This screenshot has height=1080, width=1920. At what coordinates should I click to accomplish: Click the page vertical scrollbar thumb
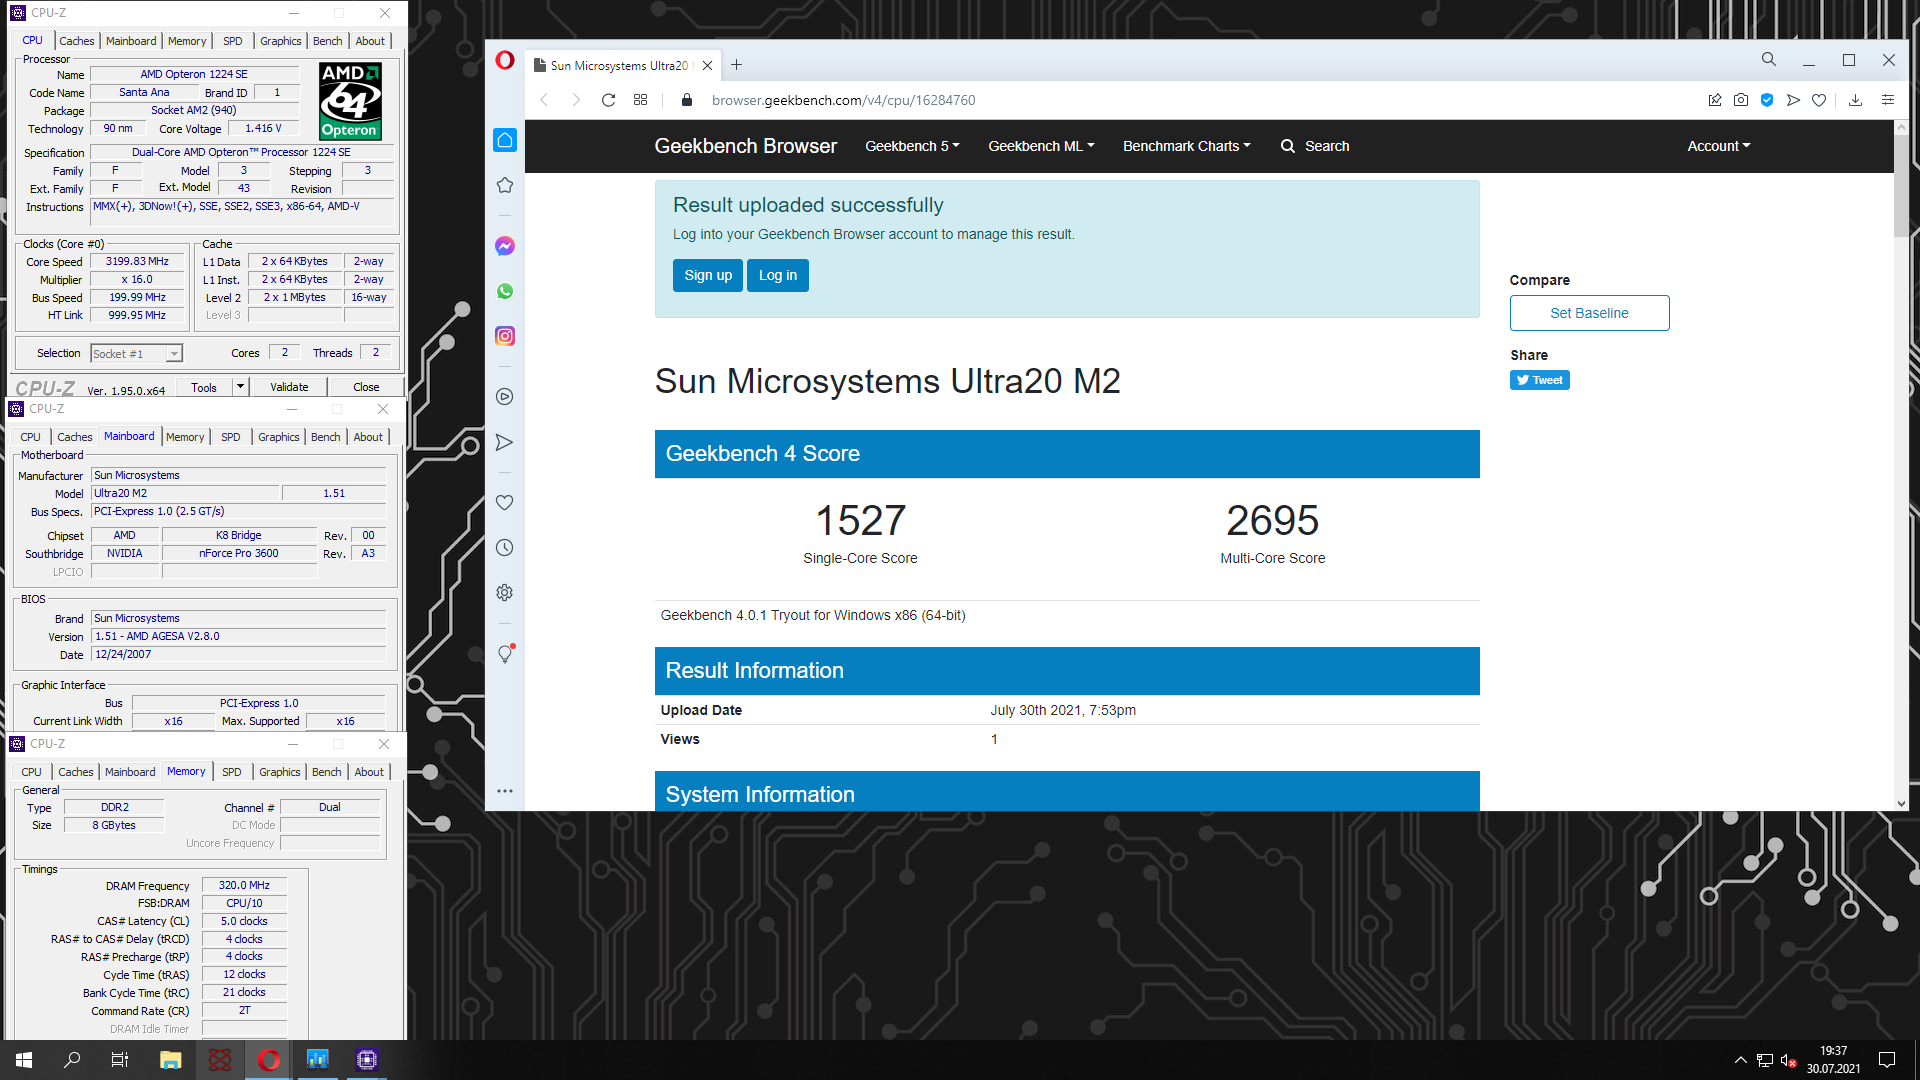point(1901,185)
